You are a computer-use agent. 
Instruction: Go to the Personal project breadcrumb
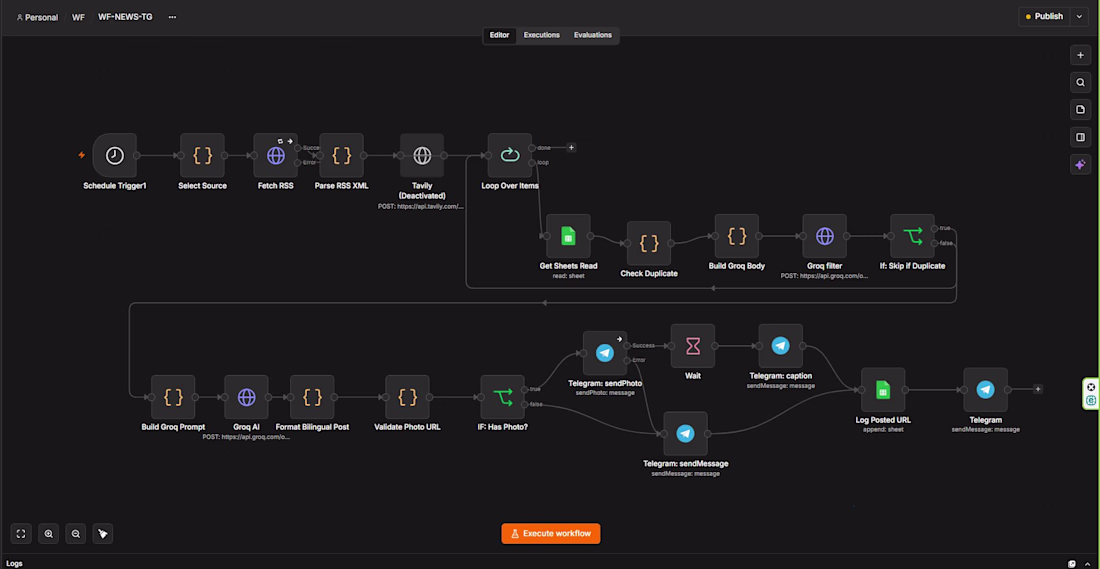pos(37,17)
